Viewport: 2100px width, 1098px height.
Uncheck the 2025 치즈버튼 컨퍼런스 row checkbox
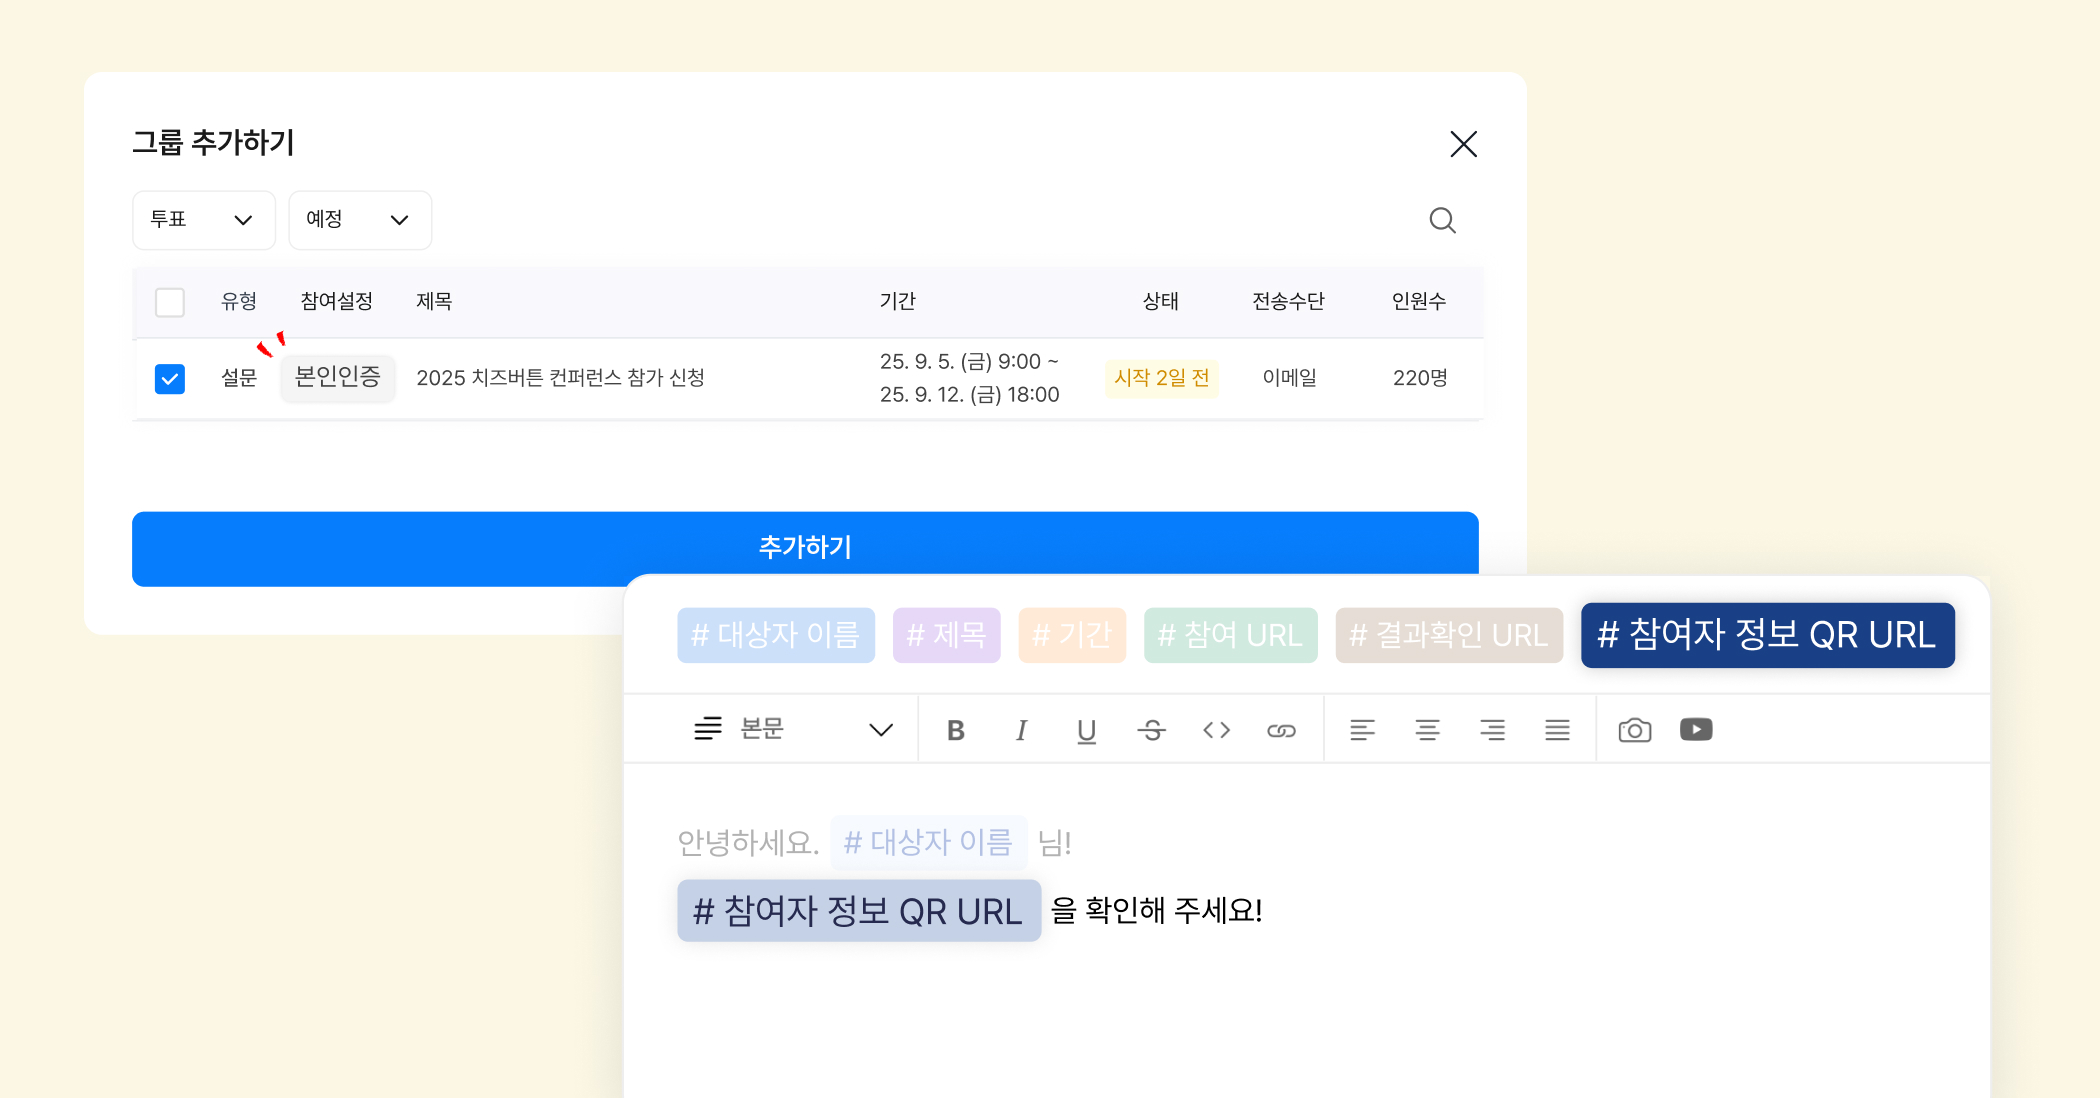(170, 379)
